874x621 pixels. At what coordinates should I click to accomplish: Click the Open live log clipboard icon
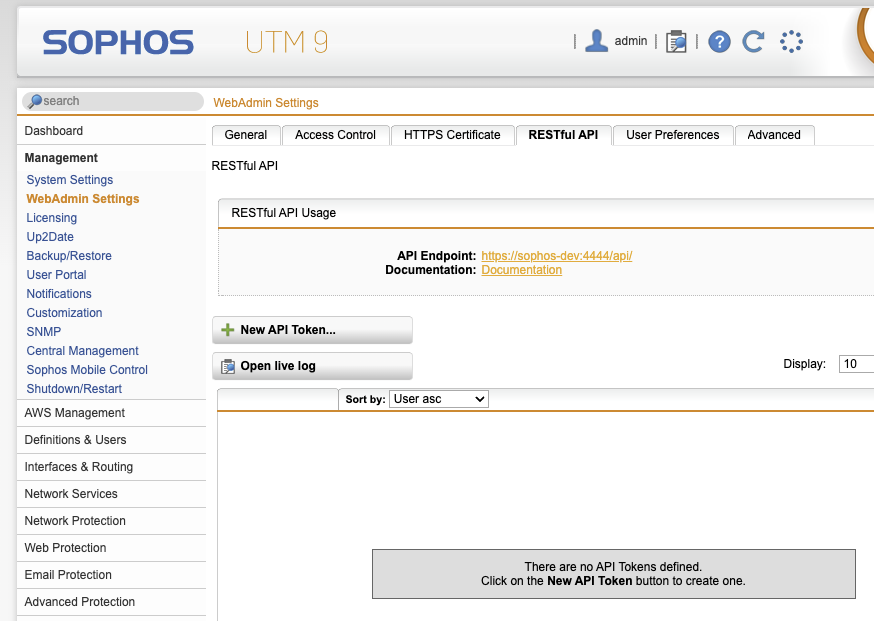(228, 366)
